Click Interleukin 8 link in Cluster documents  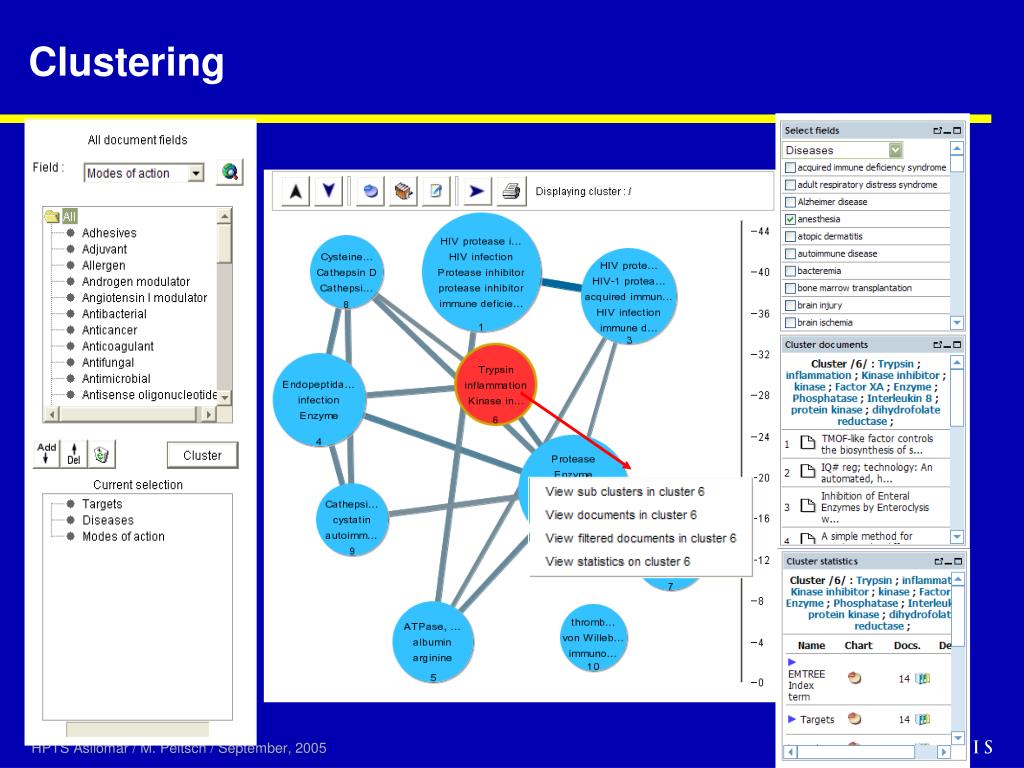899,398
